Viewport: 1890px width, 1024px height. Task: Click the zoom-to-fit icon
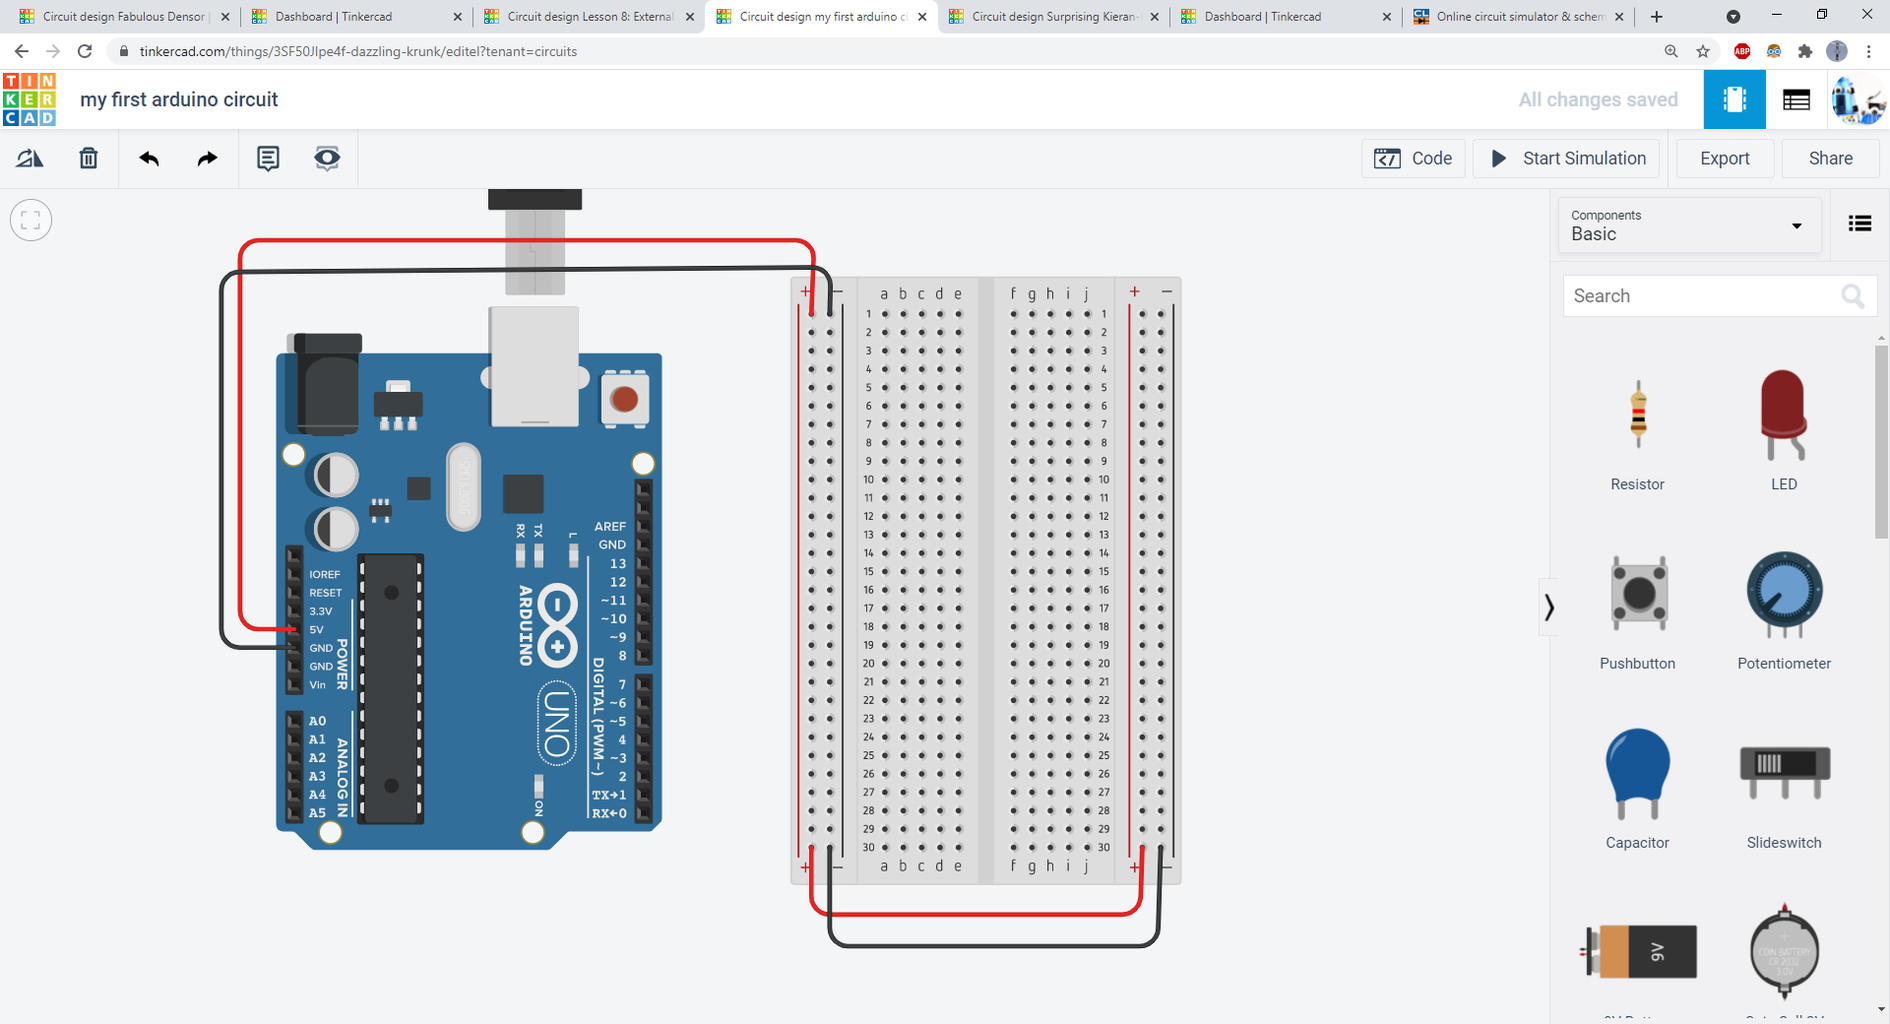30,220
